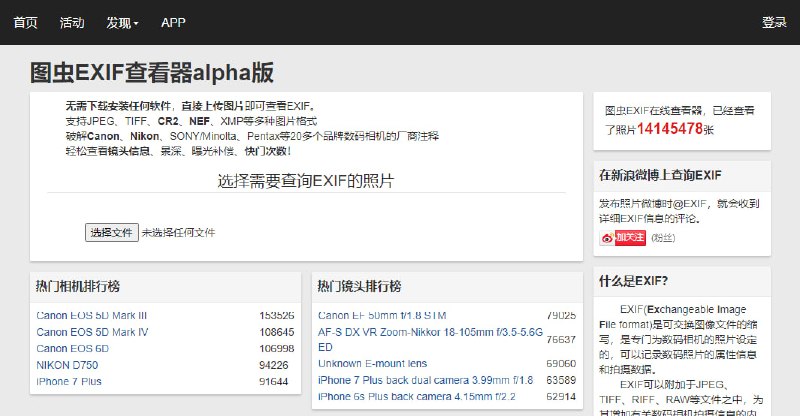Click the (粉丝) followers text
Viewport: 800px width, 416px height.
tap(663, 238)
